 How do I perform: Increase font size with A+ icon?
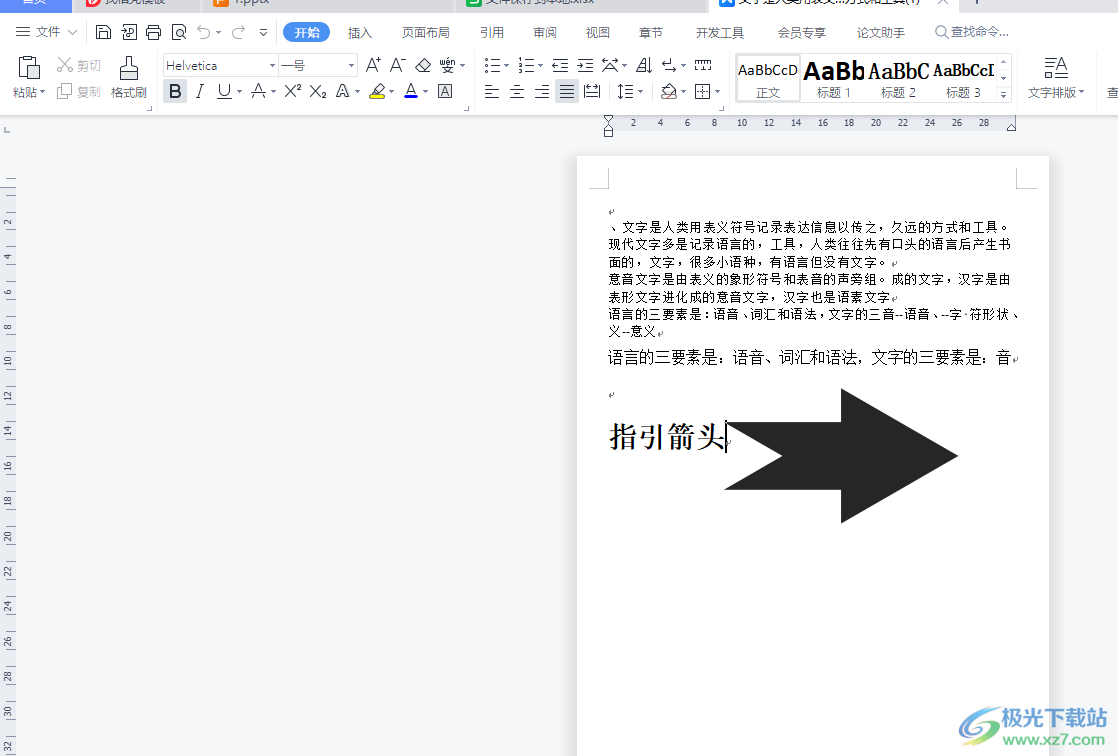pos(373,66)
